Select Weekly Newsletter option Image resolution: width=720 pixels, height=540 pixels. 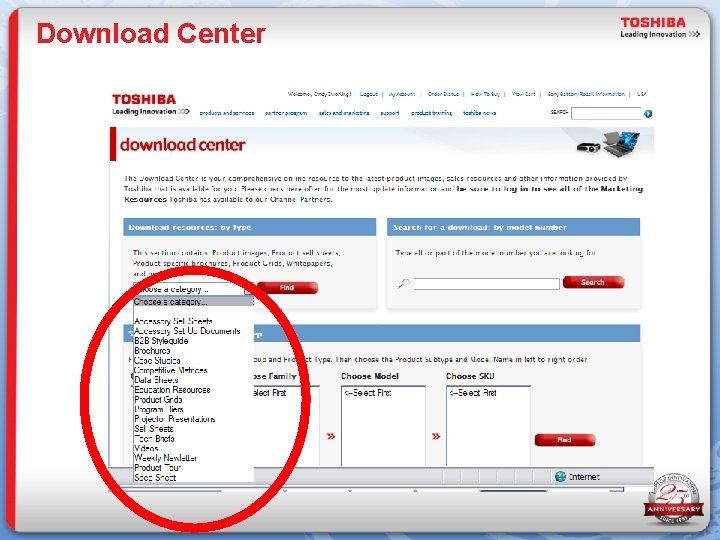(x=165, y=458)
